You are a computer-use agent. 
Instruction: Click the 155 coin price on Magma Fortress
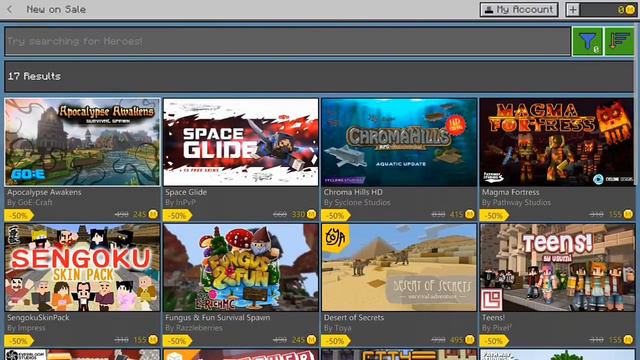(x=616, y=215)
